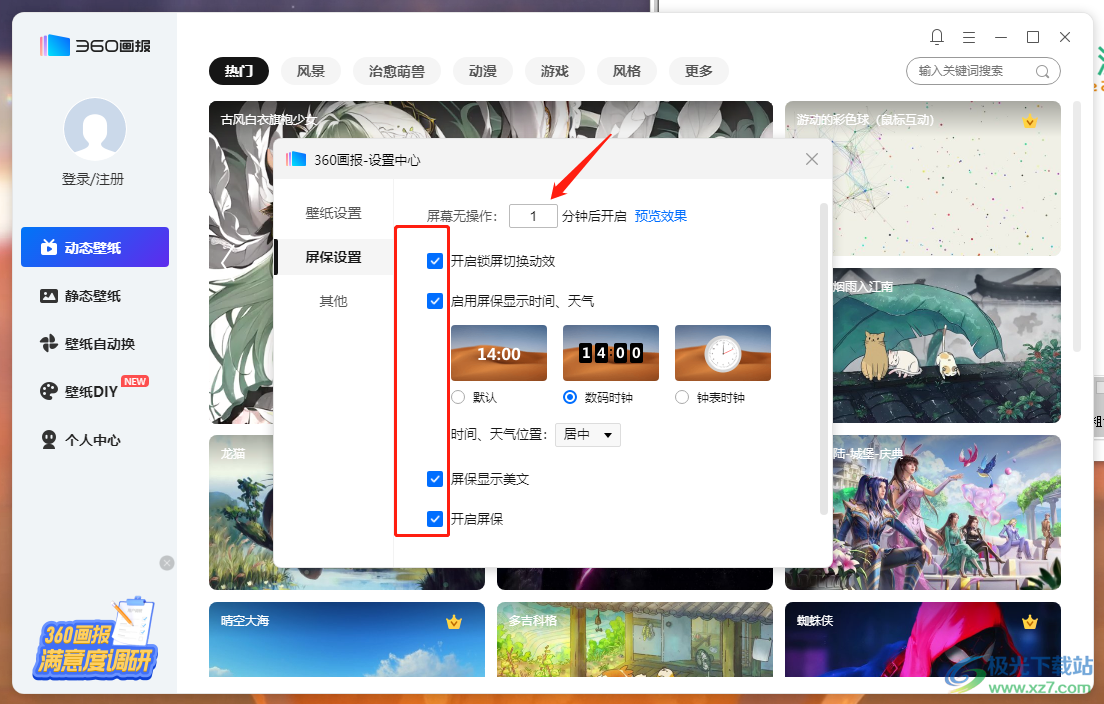Dismiss the sidebar survey banner with small x
Screen dimensions: 1104x704
(x=167, y=562)
